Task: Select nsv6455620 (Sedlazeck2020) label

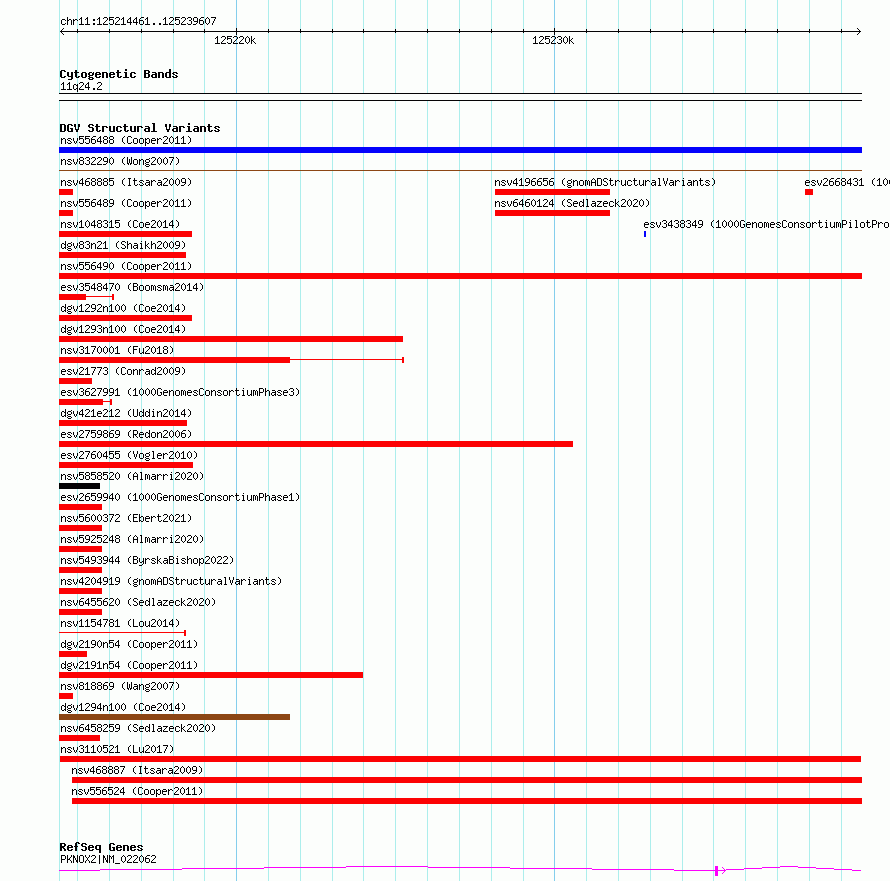Action: 138,602
